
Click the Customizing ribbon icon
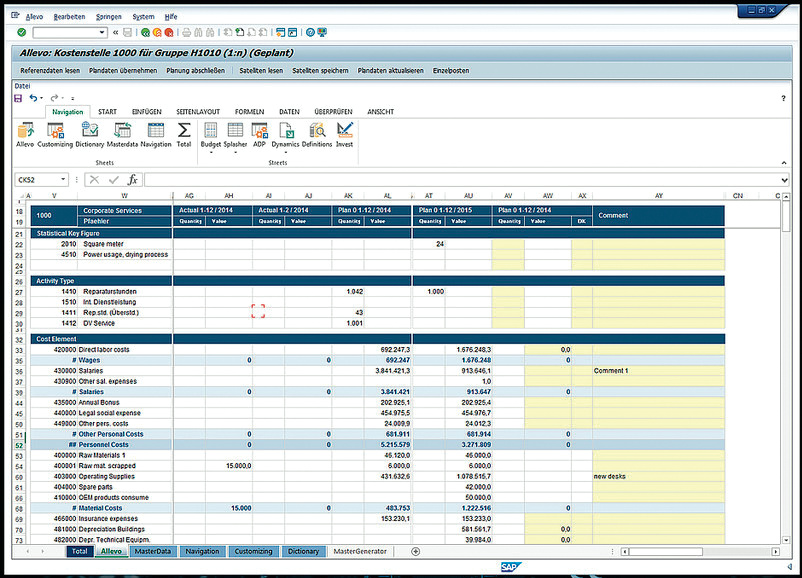(x=56, y=131)
